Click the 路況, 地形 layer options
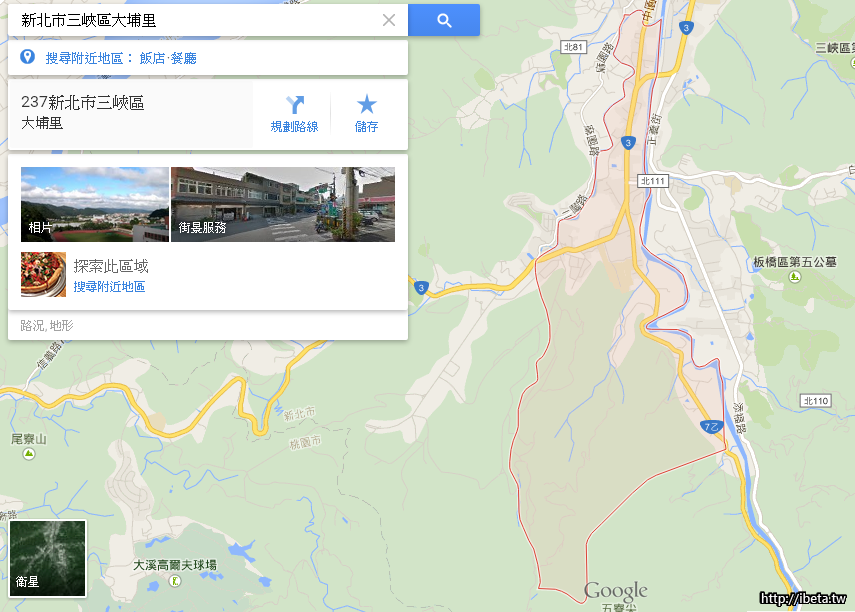Image resolution: width=855 pixels, height=612 pixels. point(47,326)
